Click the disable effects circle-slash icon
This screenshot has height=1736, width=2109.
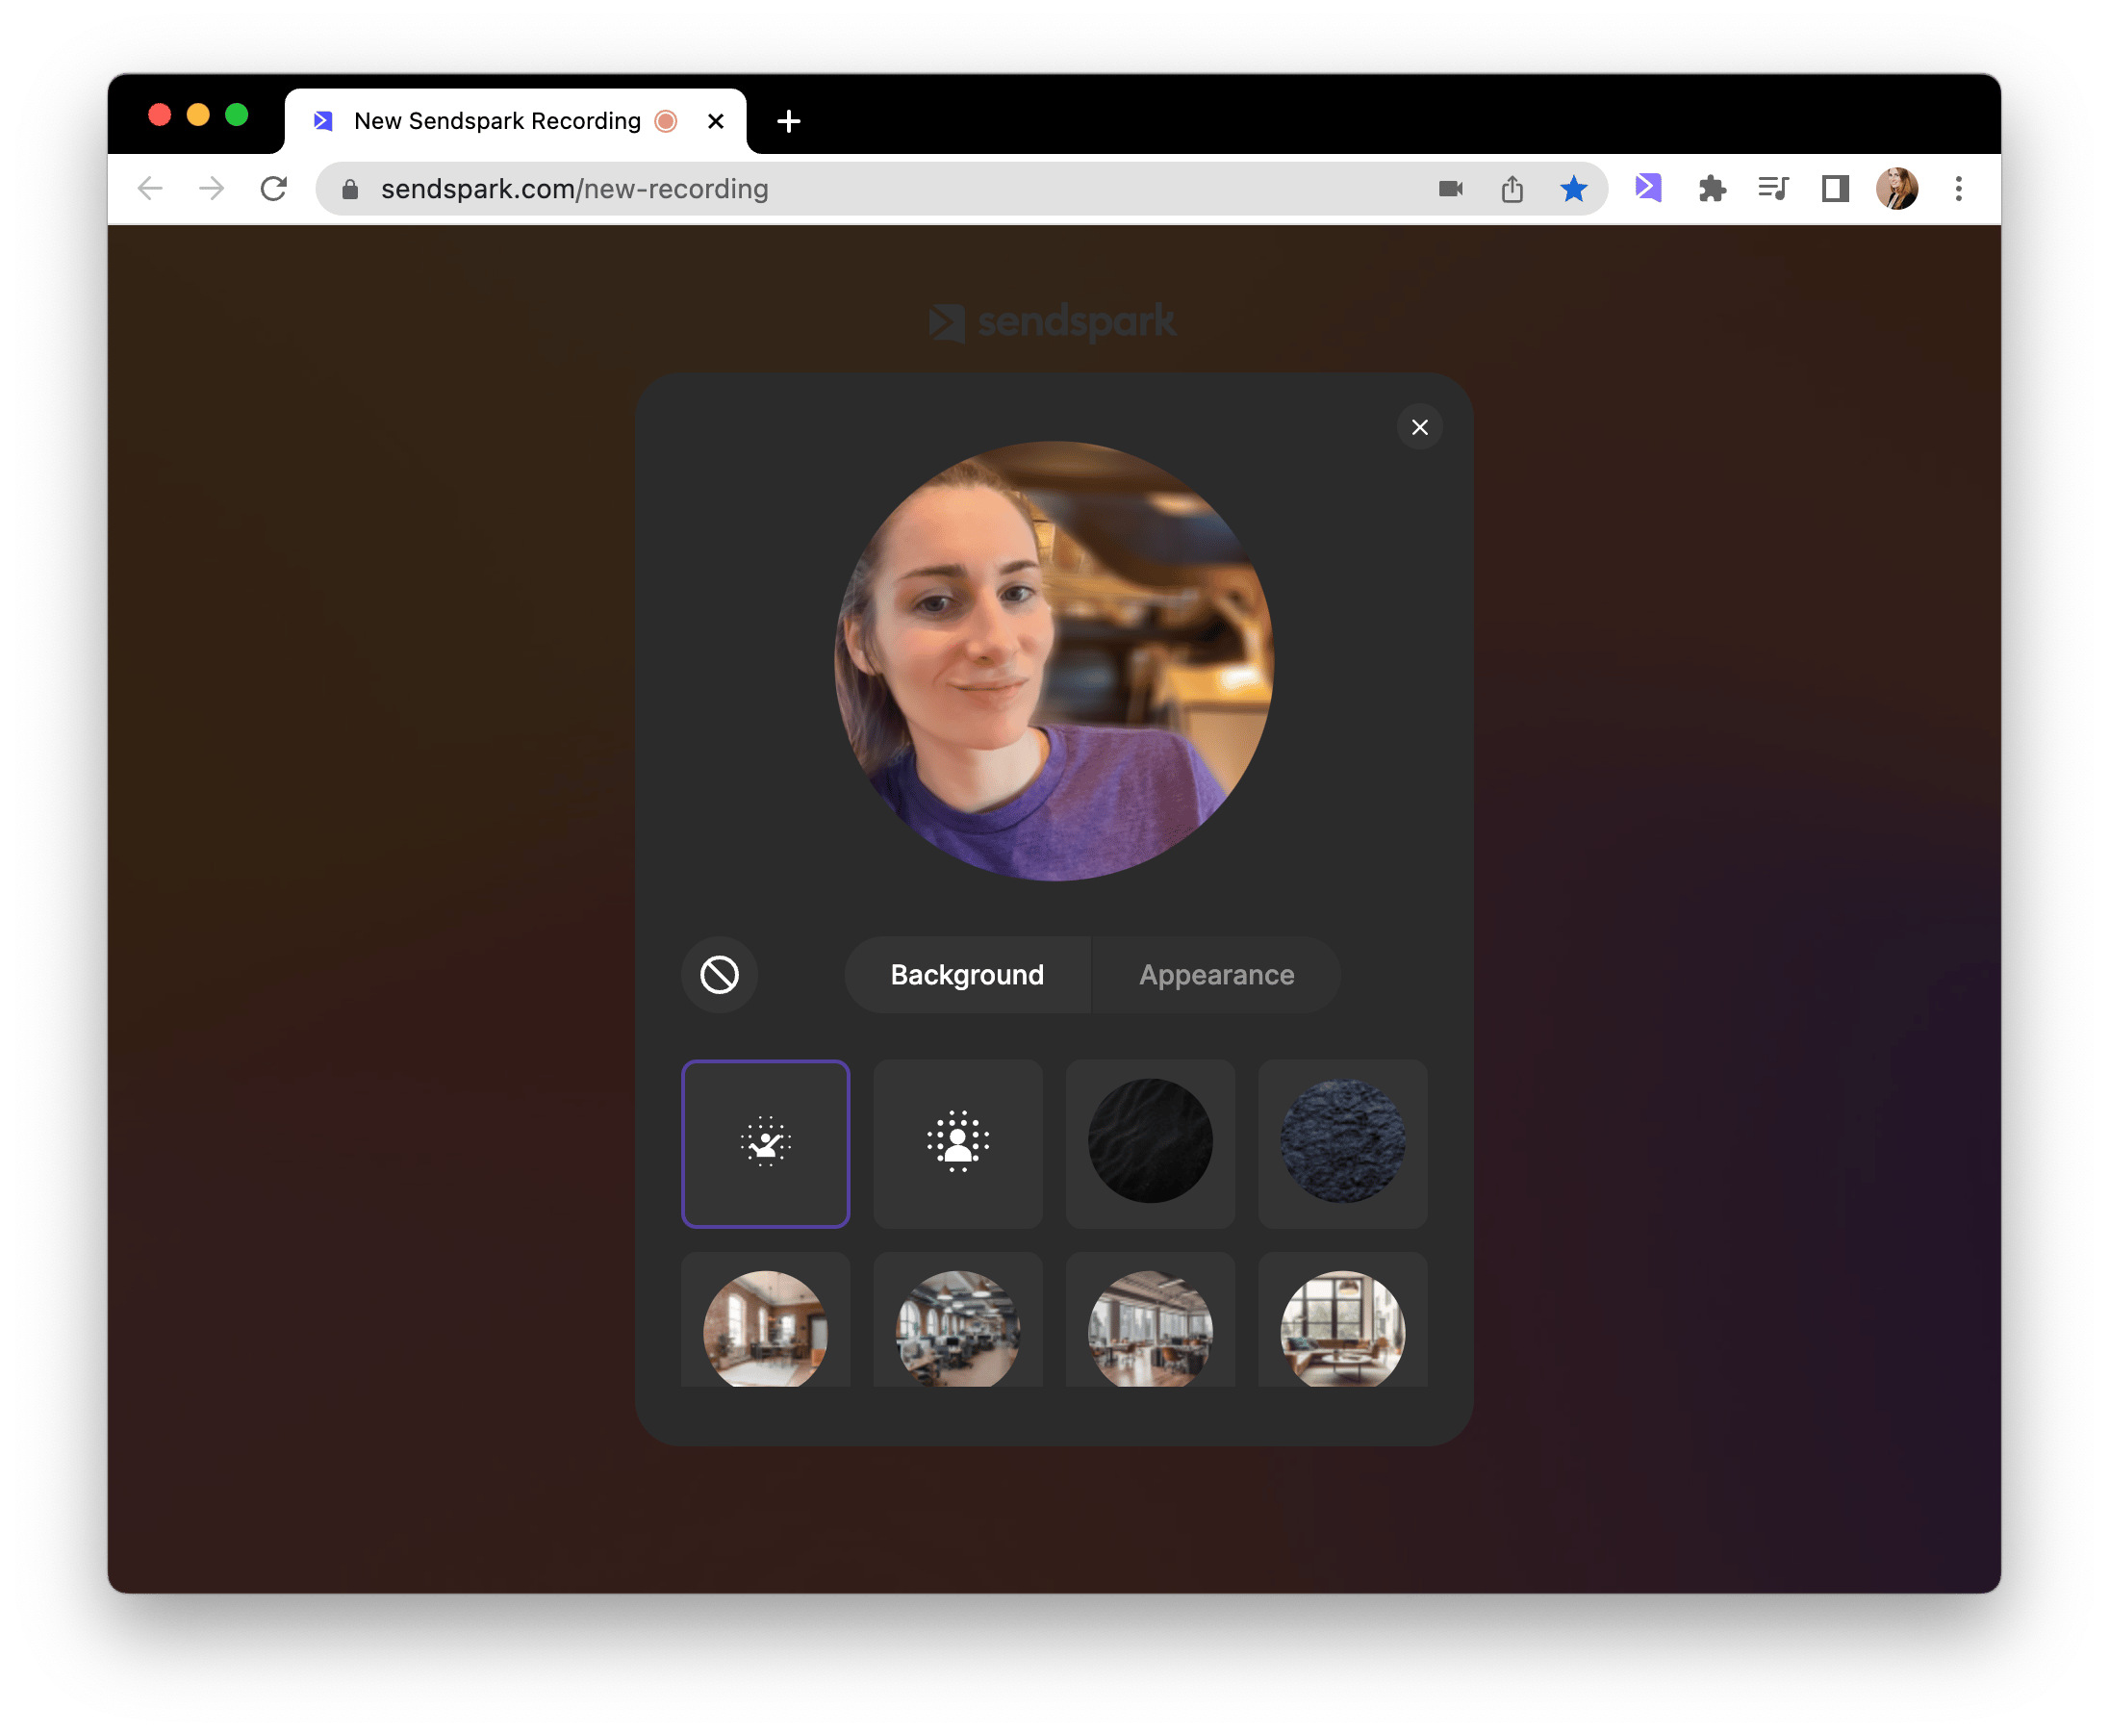point(719,974)
